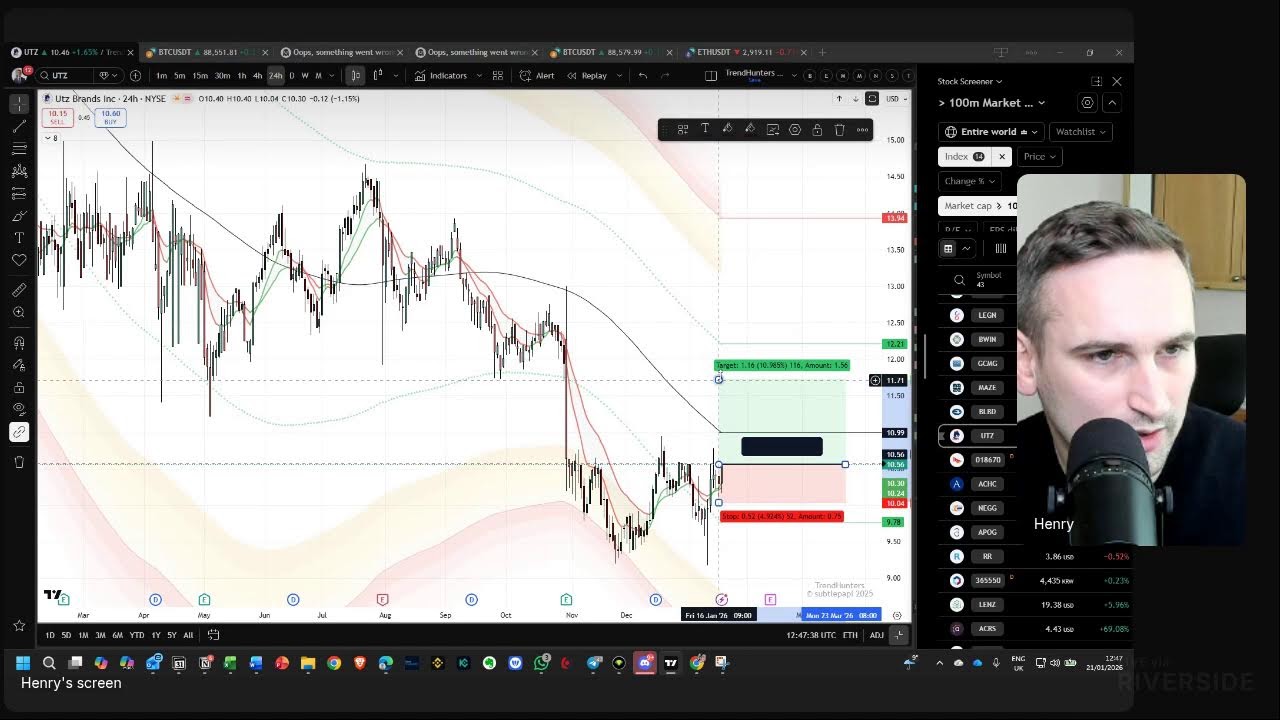Select the 15m timeframe
The width and height of the screenshot is (1280, 720).
click(x=200, y=76)
